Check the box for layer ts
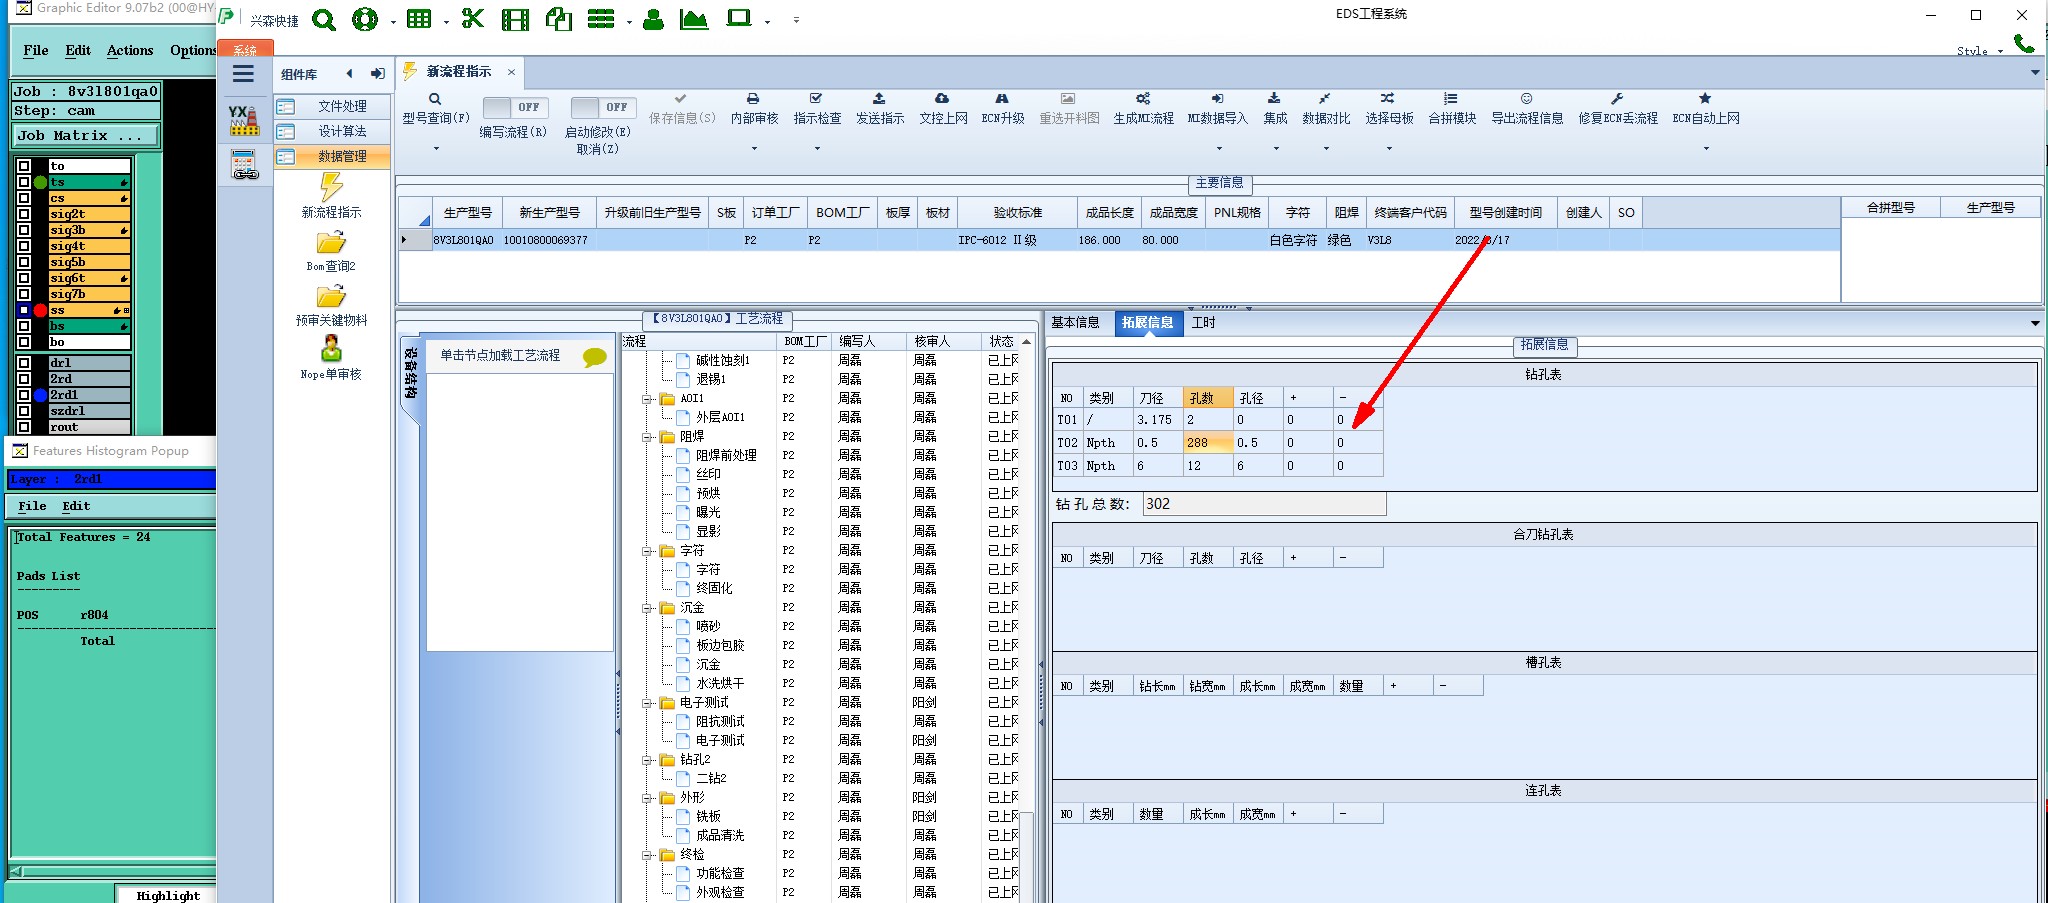This screenshot has width=2048, height=903. tap(24, 182)
